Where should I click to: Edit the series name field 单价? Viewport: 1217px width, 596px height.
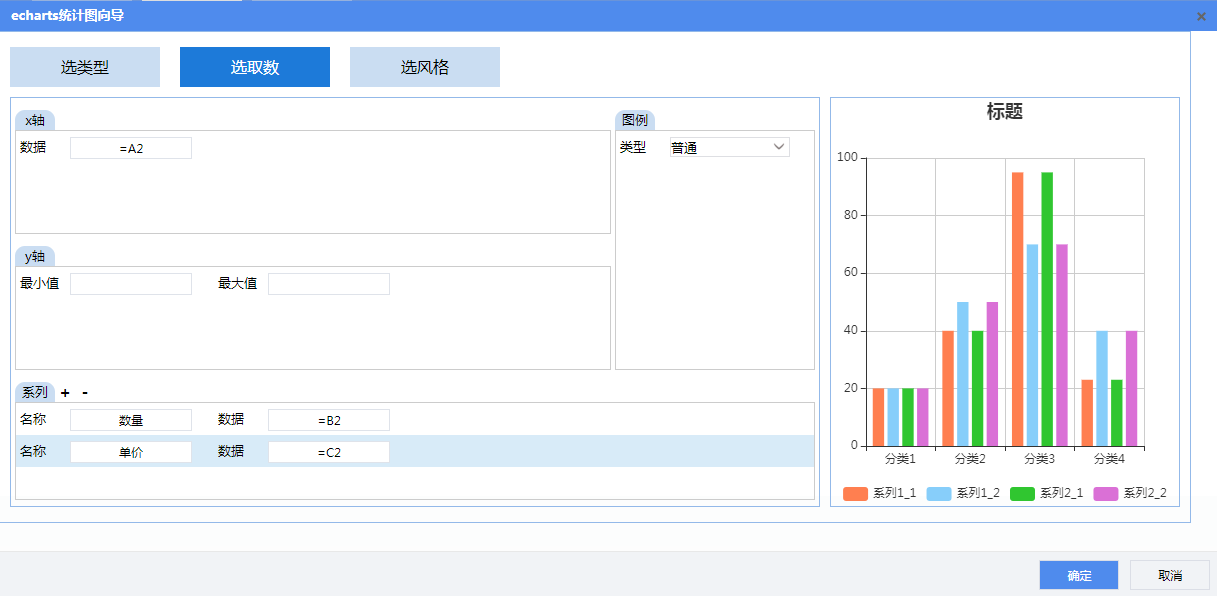pos(131,452)
